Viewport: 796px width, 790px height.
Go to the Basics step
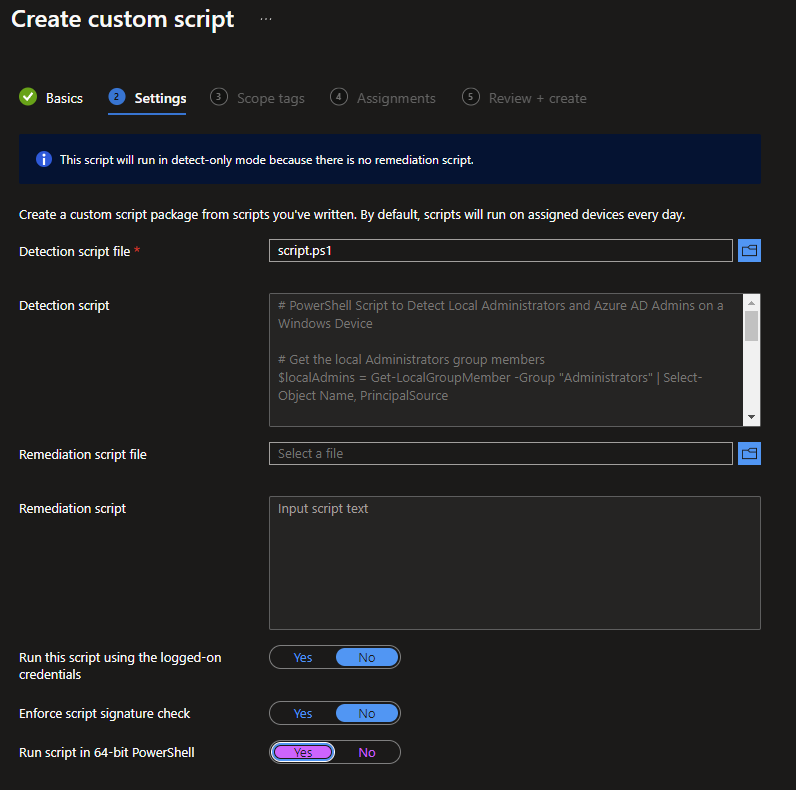click(64, 98)
